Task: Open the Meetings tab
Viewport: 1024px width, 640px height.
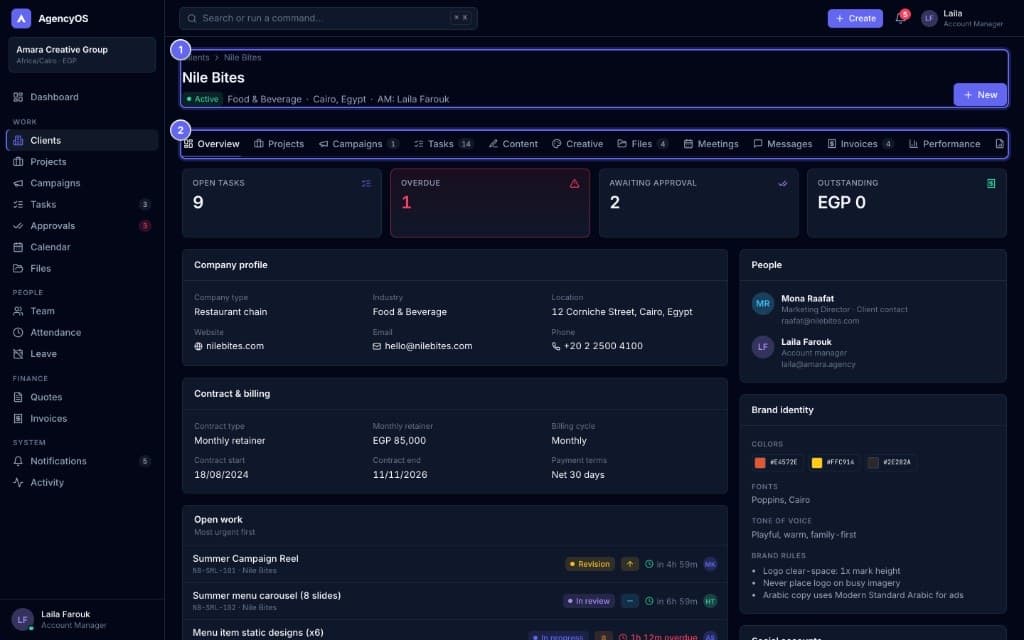Action: click(x=711, y=144)
